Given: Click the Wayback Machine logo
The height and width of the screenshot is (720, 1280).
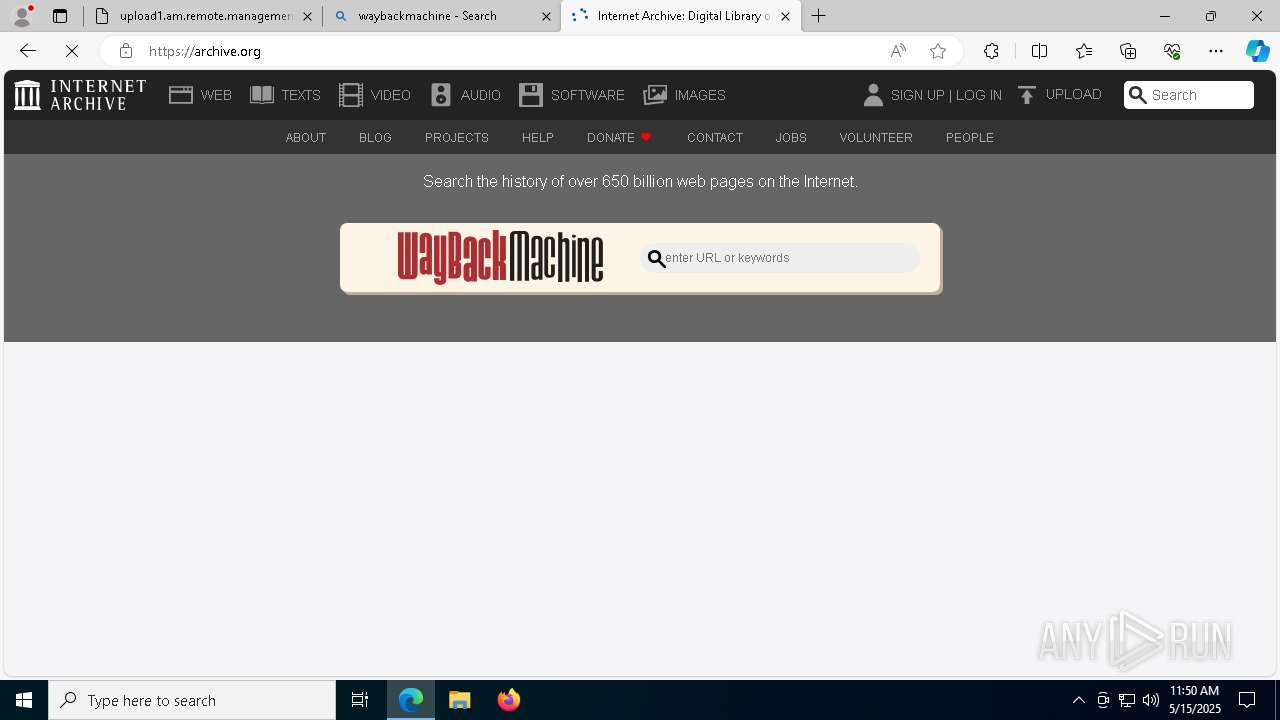Looking at the screenshot, I should pyautogui.click(x=500, y=258).
